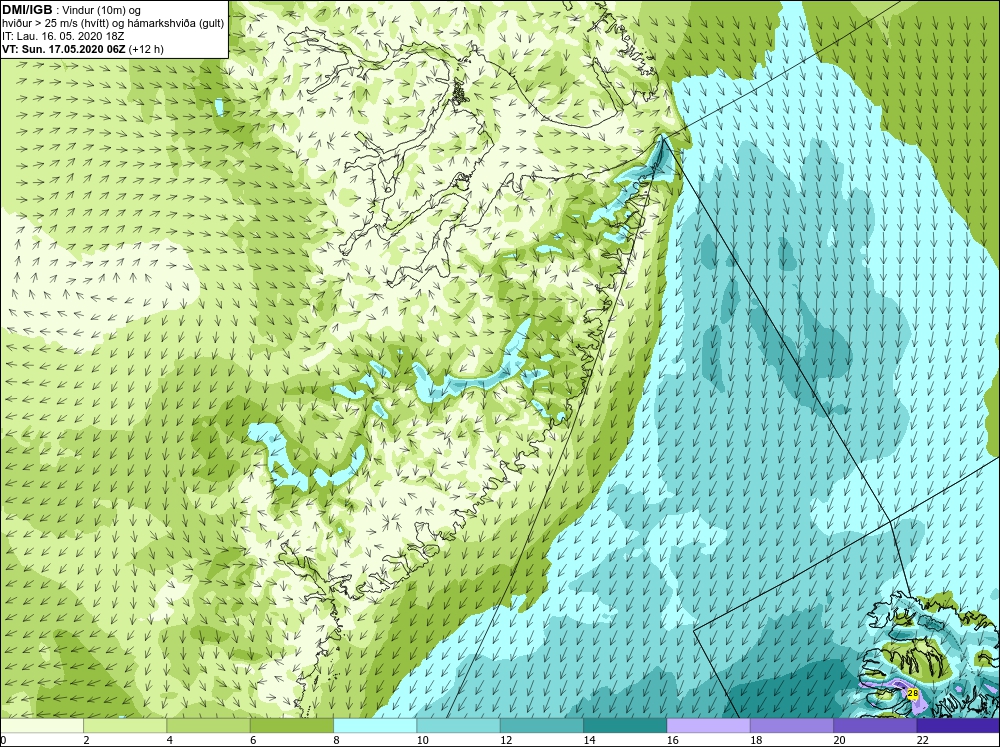Click the legend scale label '8'

[x=336, y=740]
